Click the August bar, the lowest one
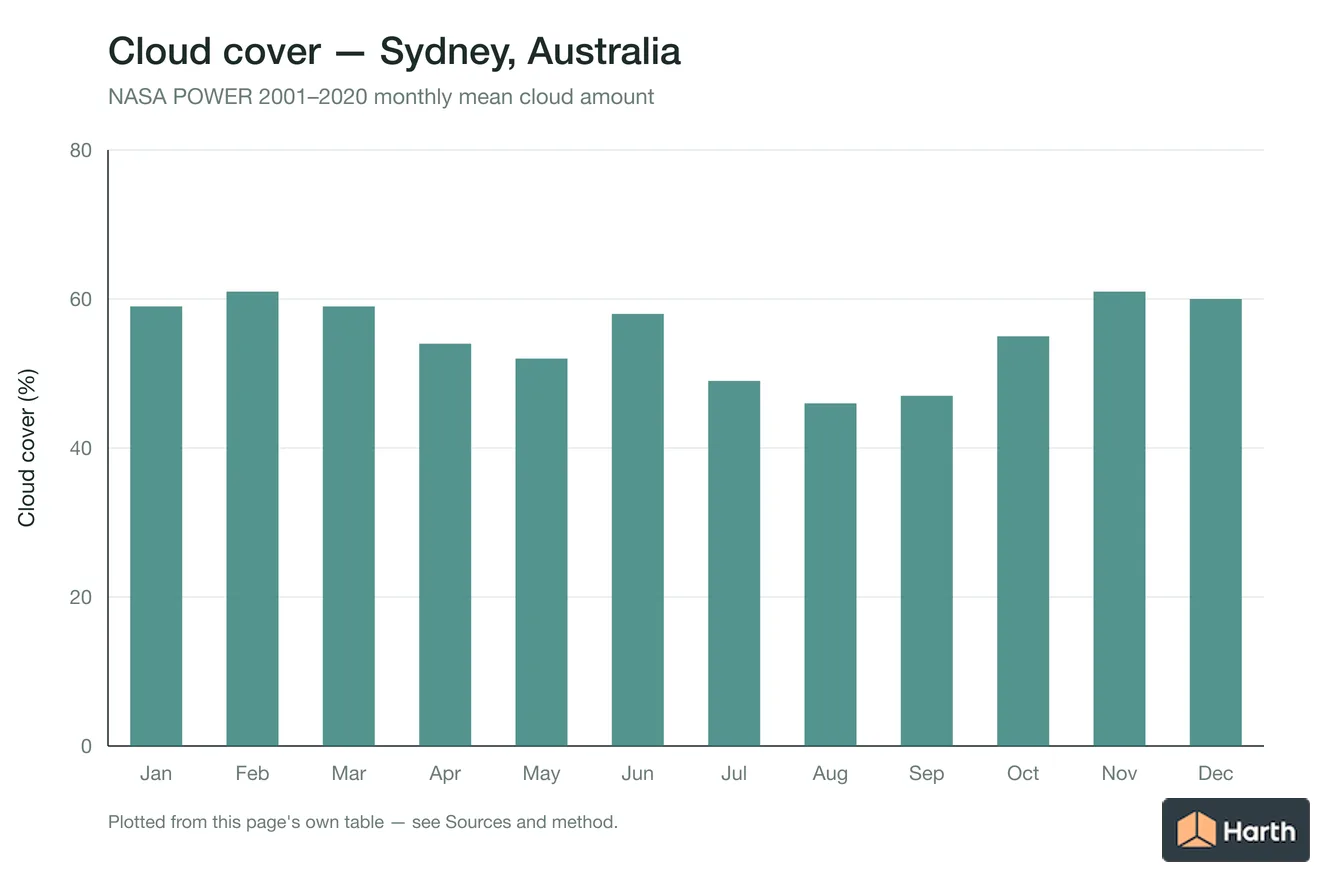The height and width of the screenshot is (896, 1344). point(830,575)
